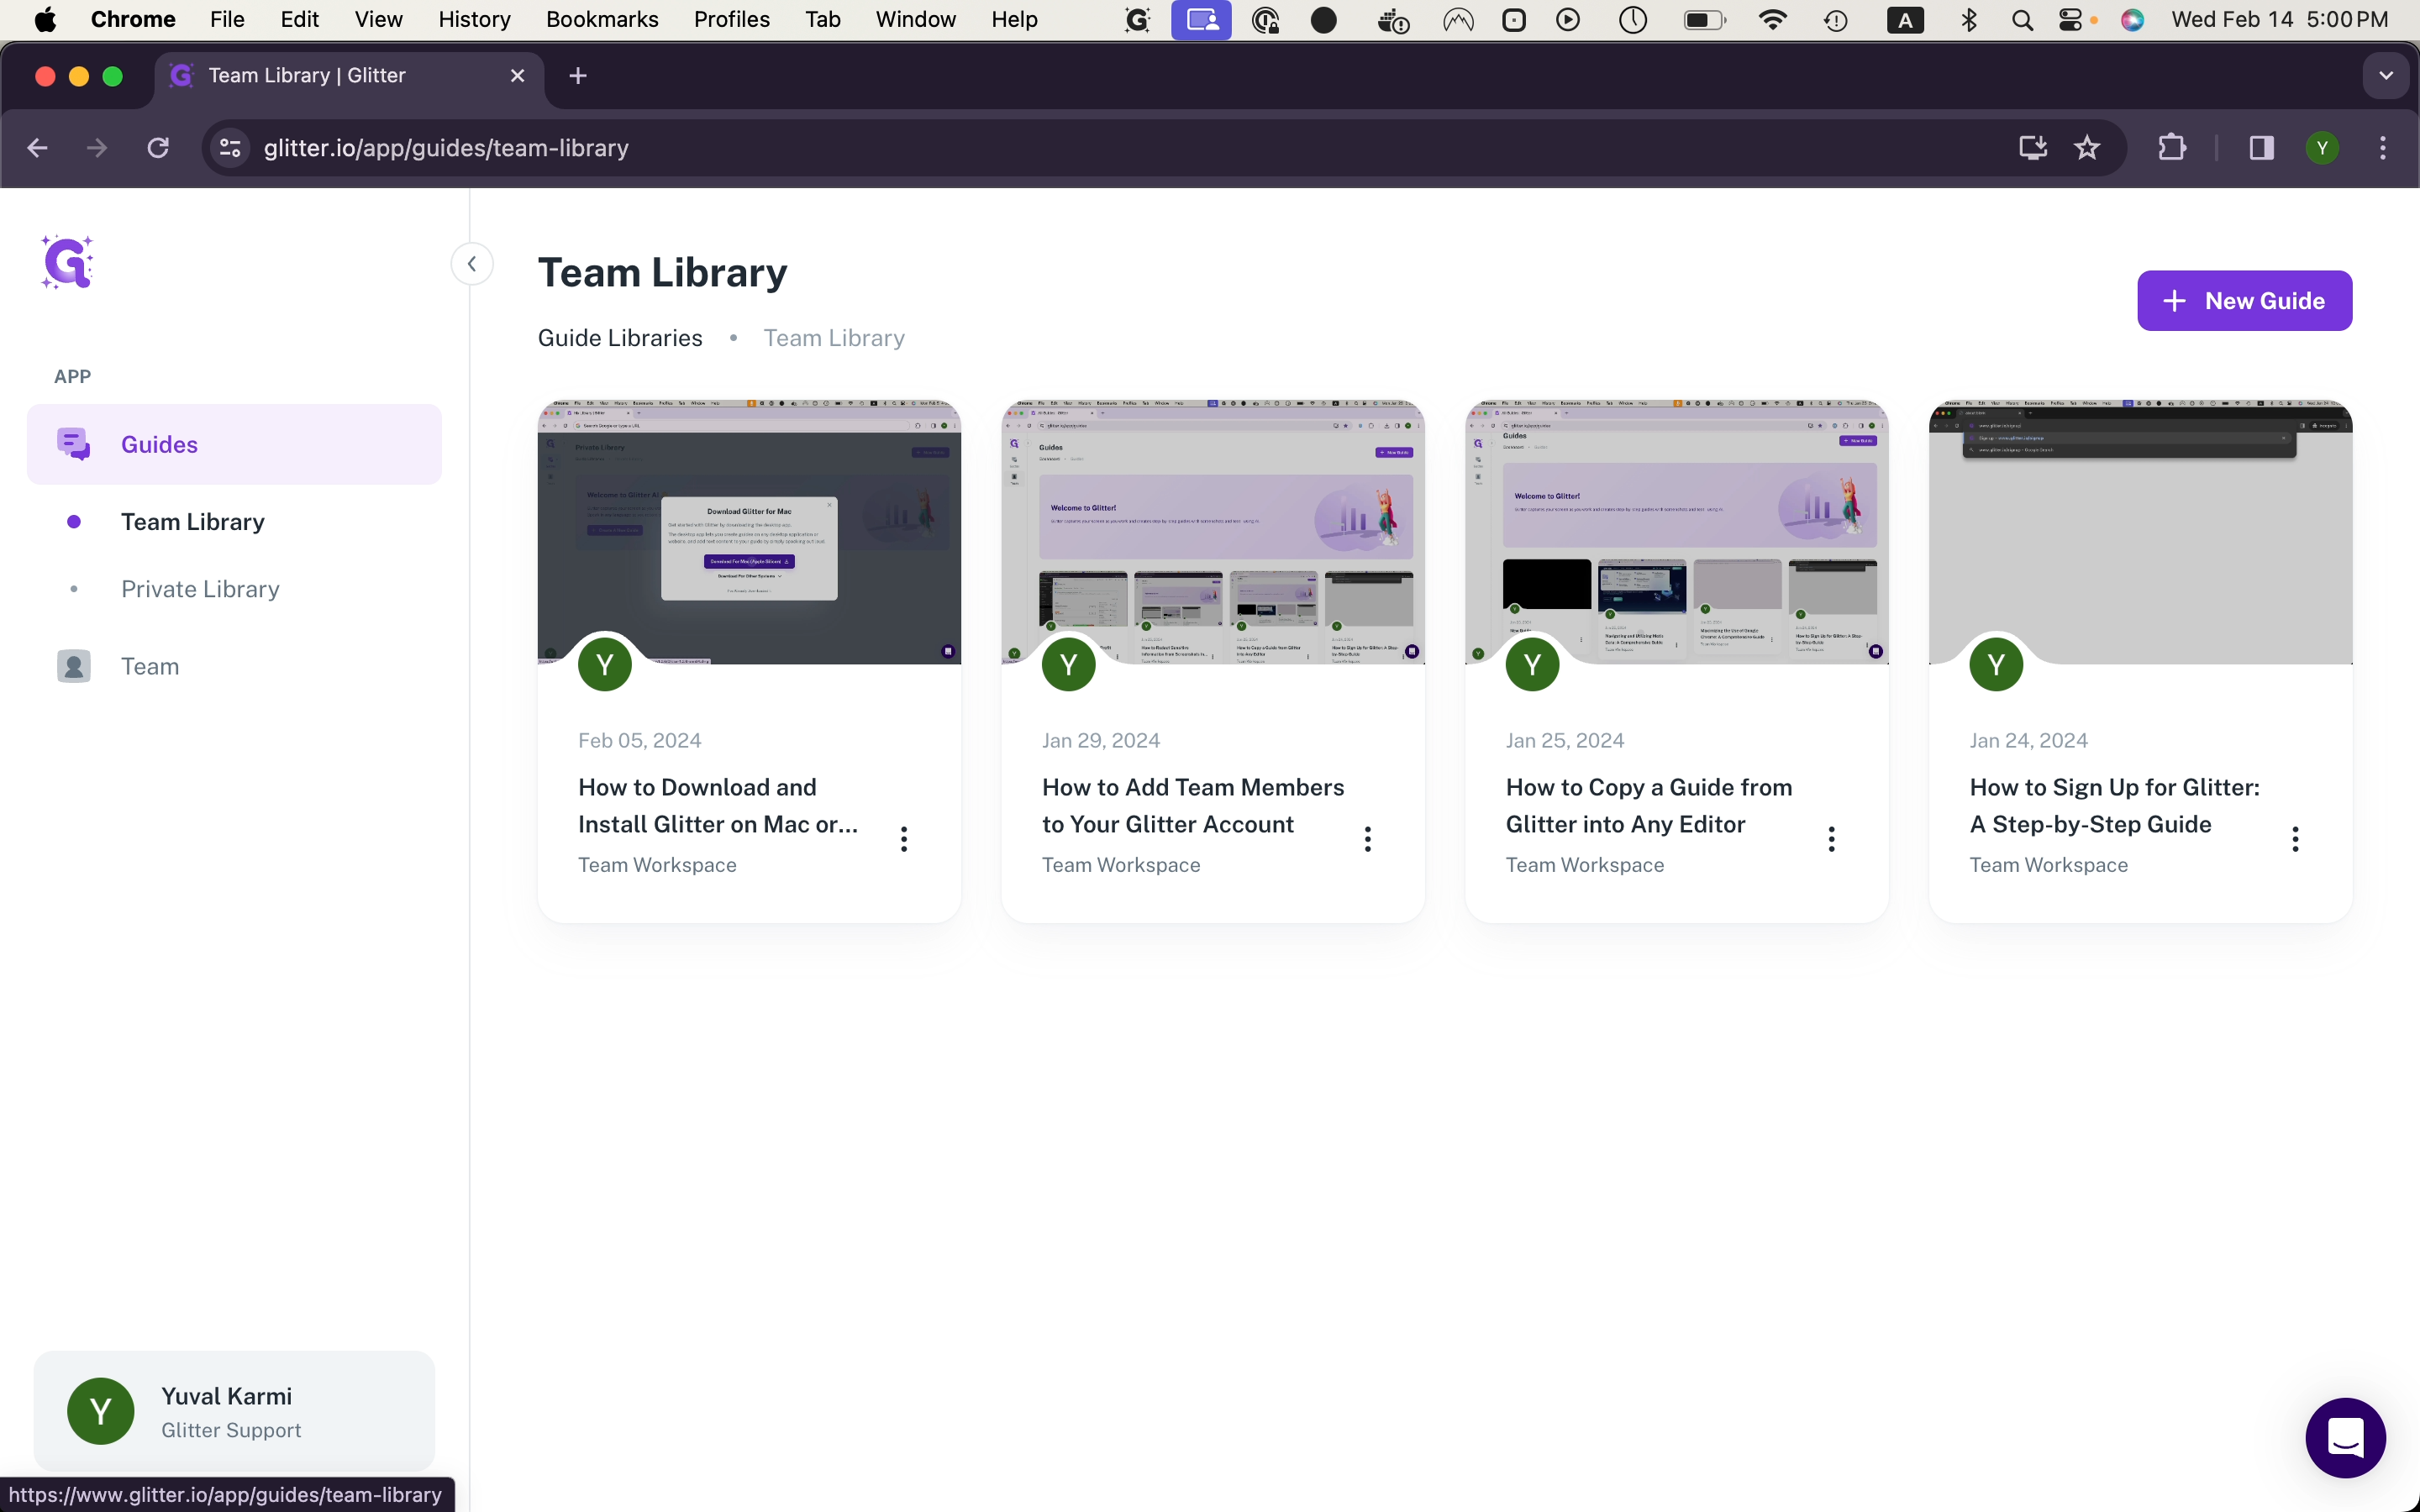Open options for Copy a Guide guide

click(x=1832, y=839)
